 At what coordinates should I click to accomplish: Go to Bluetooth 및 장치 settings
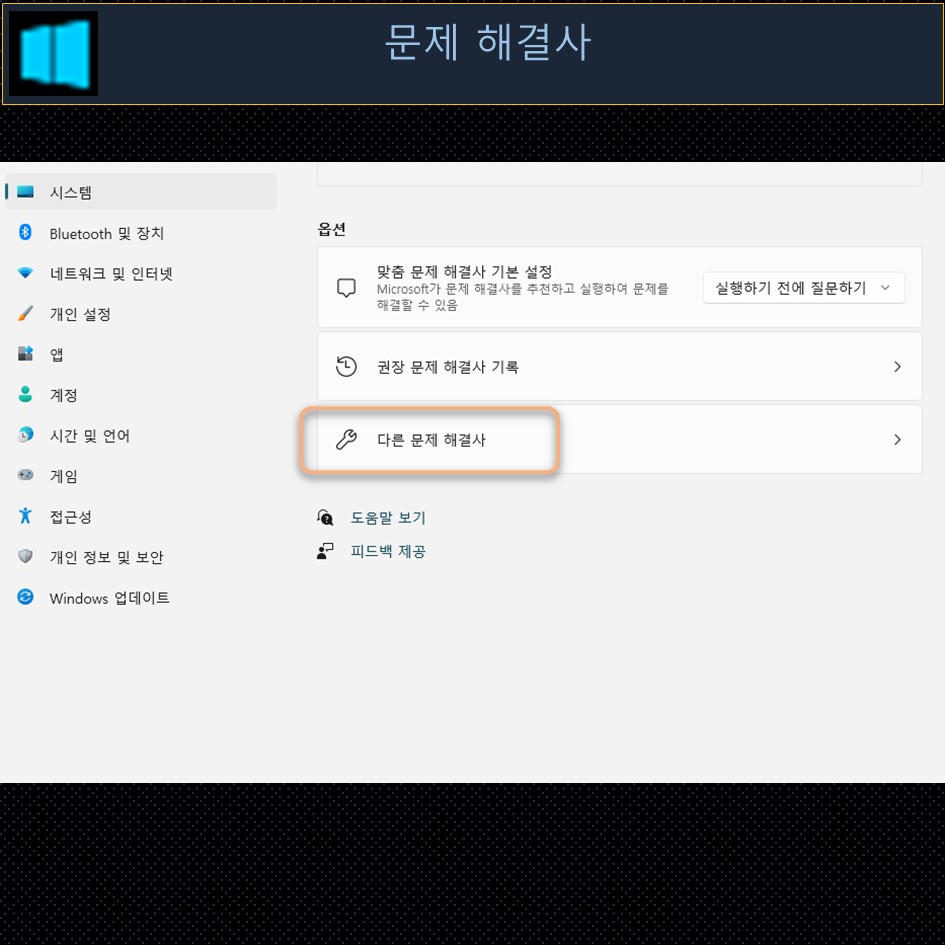[140, 233]
